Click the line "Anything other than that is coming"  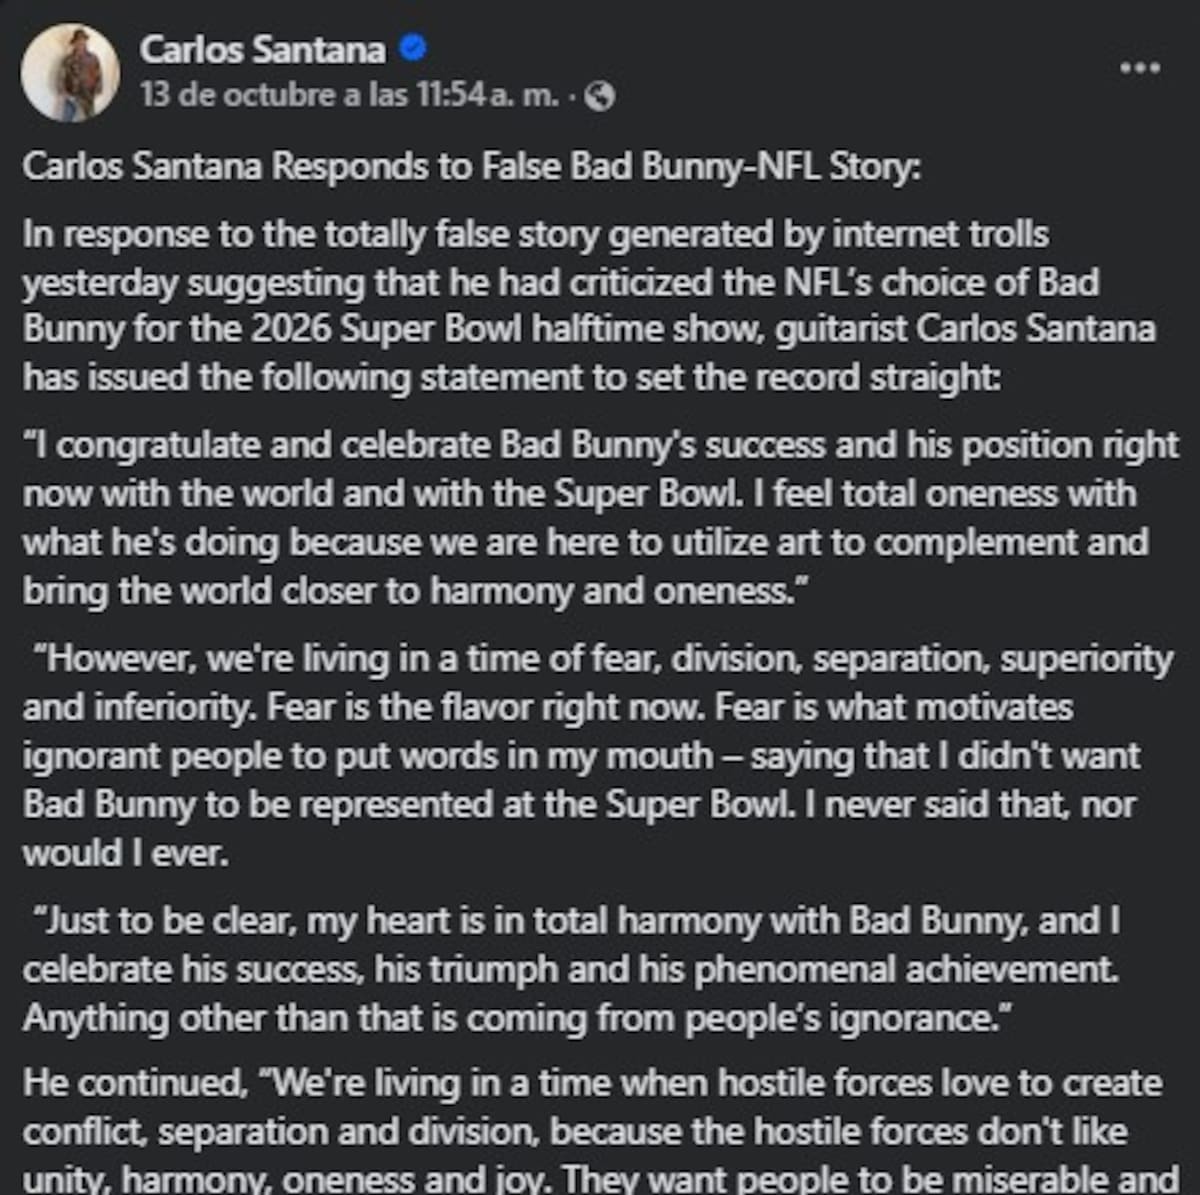click(x=519, y=1018)
